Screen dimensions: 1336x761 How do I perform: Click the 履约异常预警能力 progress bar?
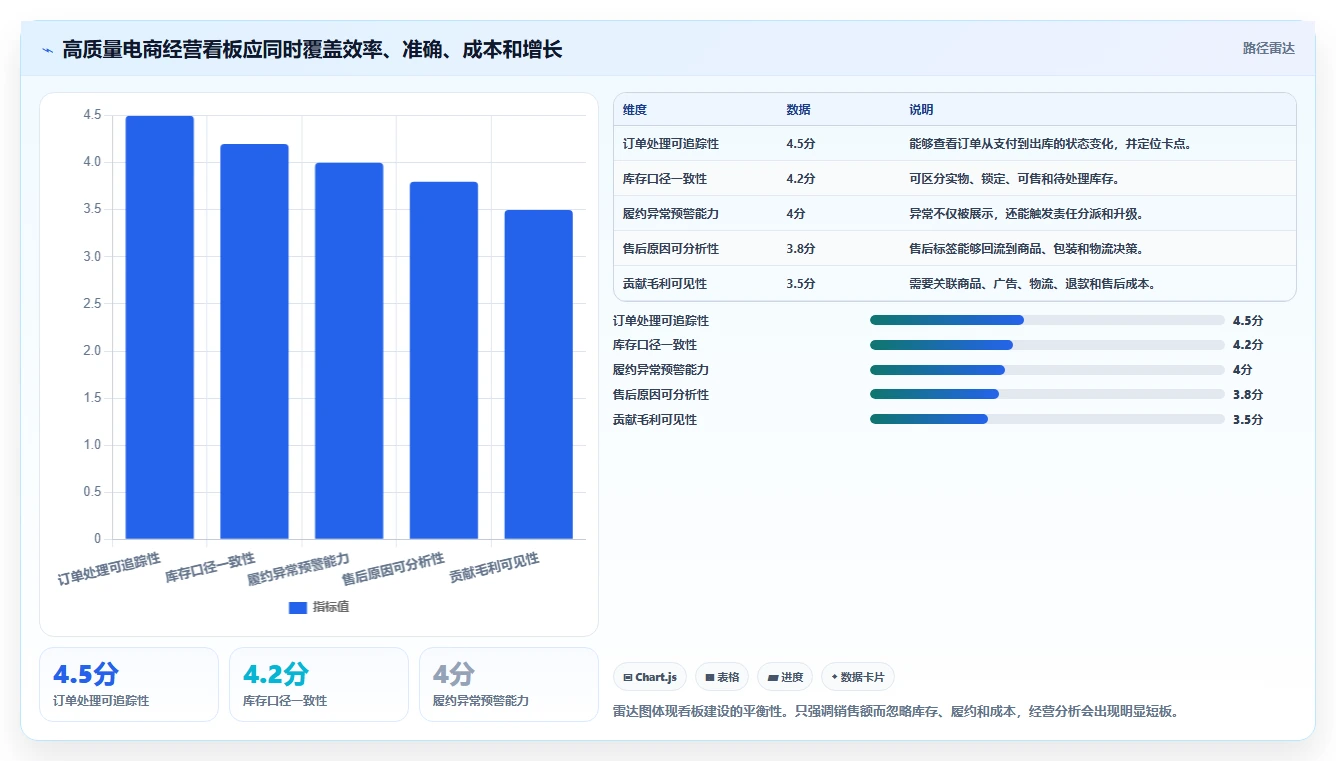1047,370
